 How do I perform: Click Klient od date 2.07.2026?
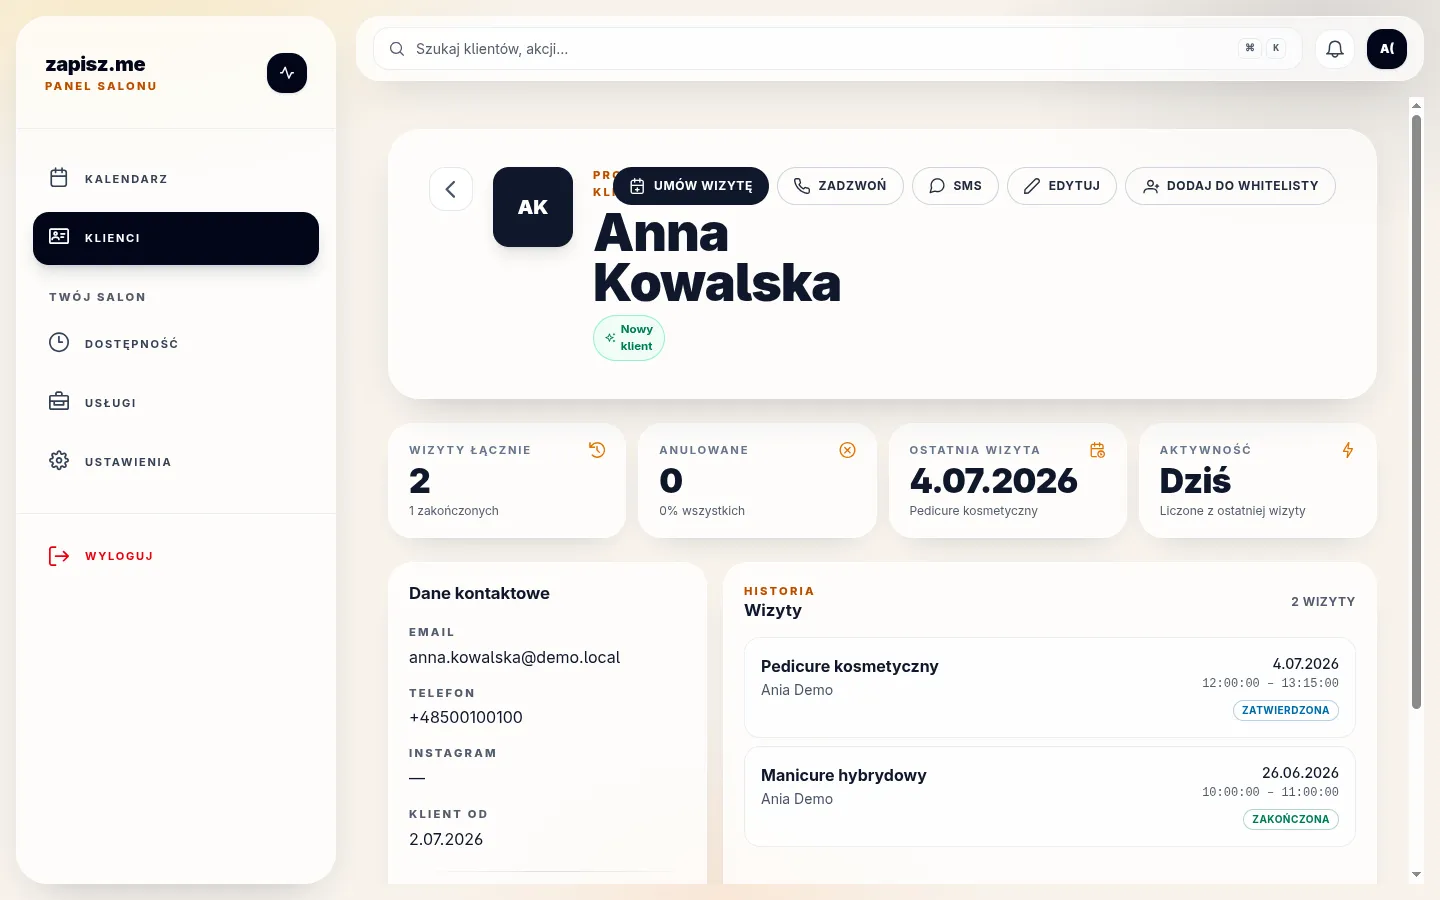point(446,839)
